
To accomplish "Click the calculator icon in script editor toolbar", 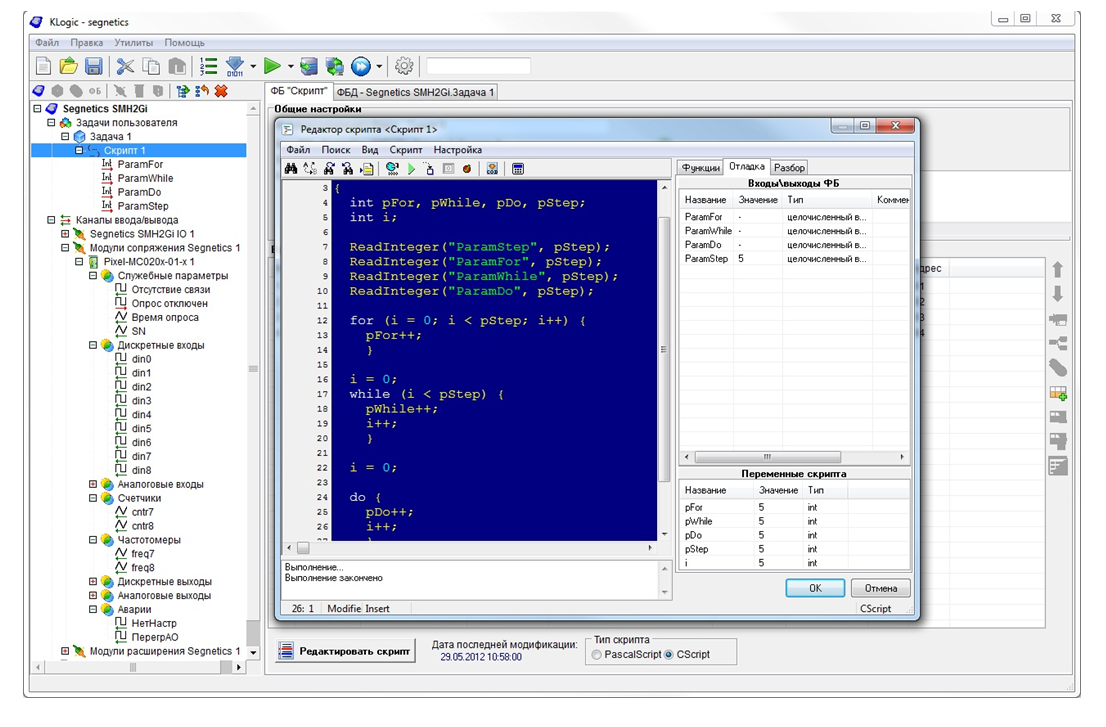I will (518, 169).
